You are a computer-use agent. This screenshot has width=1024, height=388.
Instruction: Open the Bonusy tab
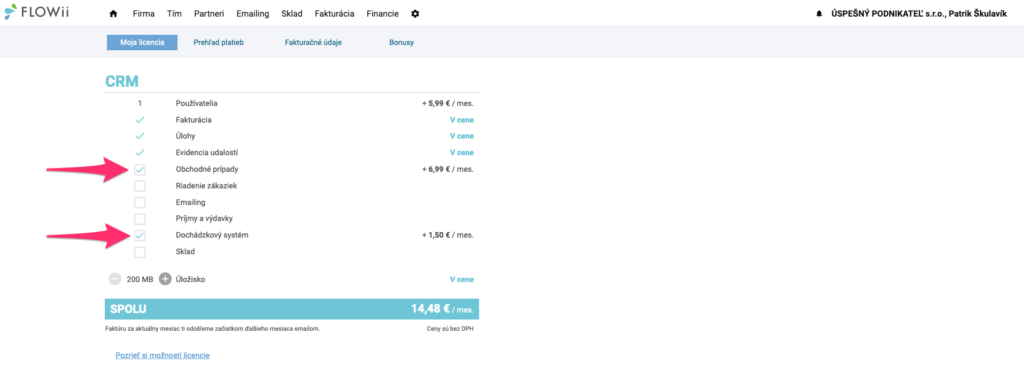(402, 42)
